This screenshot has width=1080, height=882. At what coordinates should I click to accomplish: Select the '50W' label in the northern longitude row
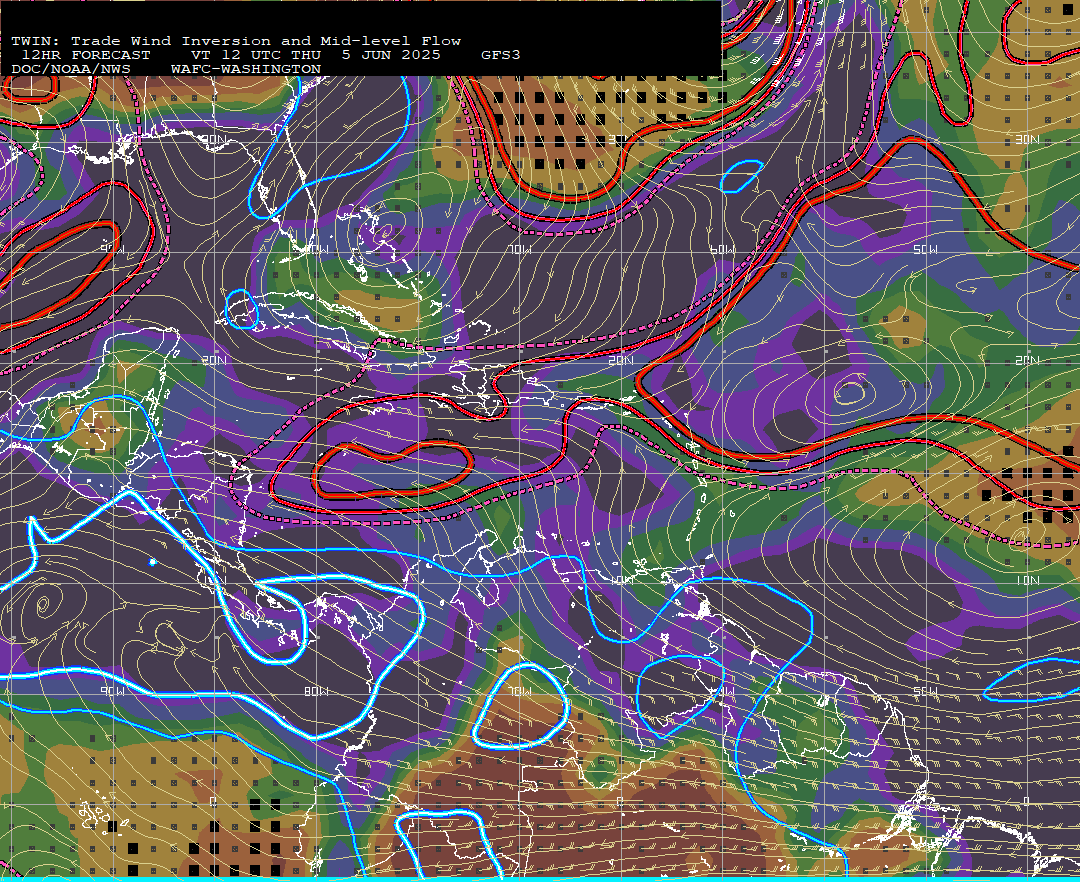(925, 249)
